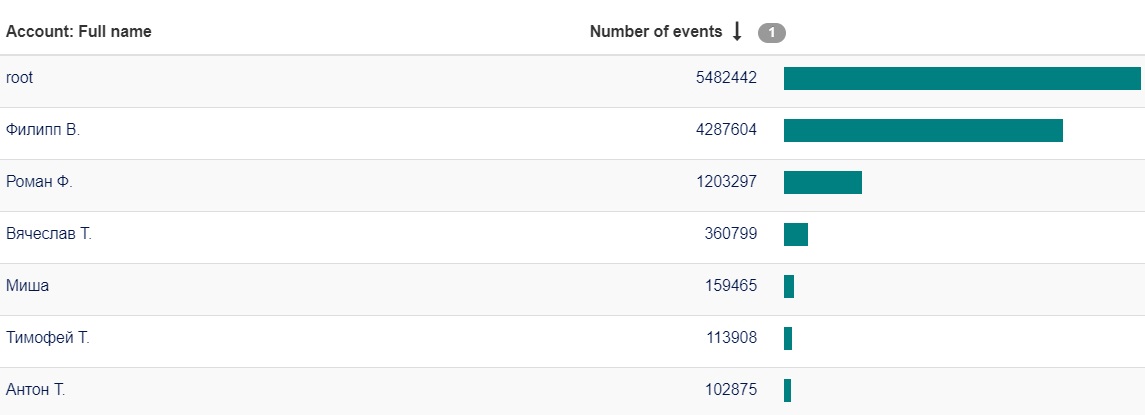Click the event count 4287604
The width and height of the screenshot is (1145, 415).
(x=727, y=130)
